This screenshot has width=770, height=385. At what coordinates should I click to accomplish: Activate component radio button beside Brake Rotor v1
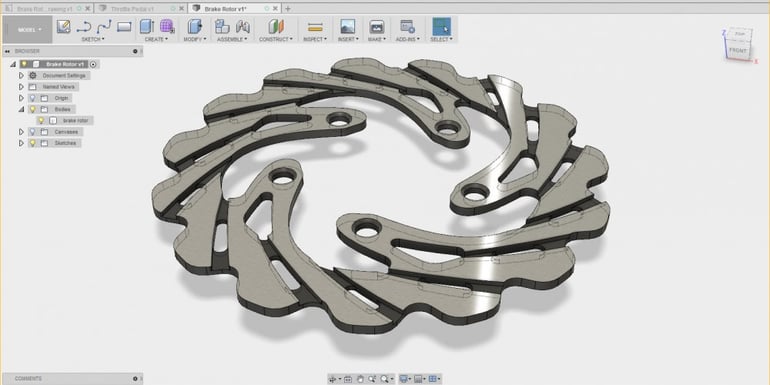tap(93, 64)
